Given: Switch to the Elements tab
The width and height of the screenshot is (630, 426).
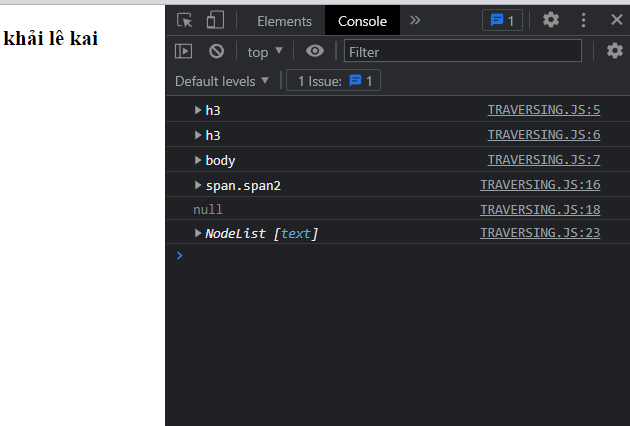Looking at the screenshot, I should click(284, 21).
